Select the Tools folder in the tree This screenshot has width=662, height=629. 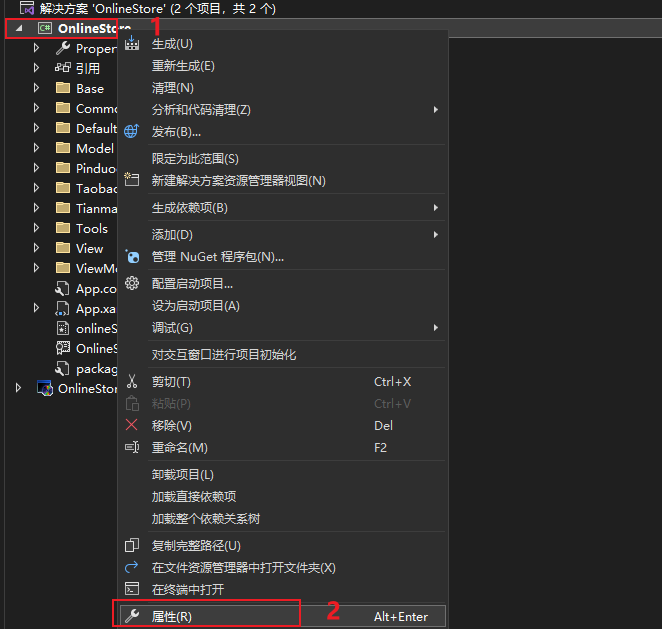click(x=91, y=228)
